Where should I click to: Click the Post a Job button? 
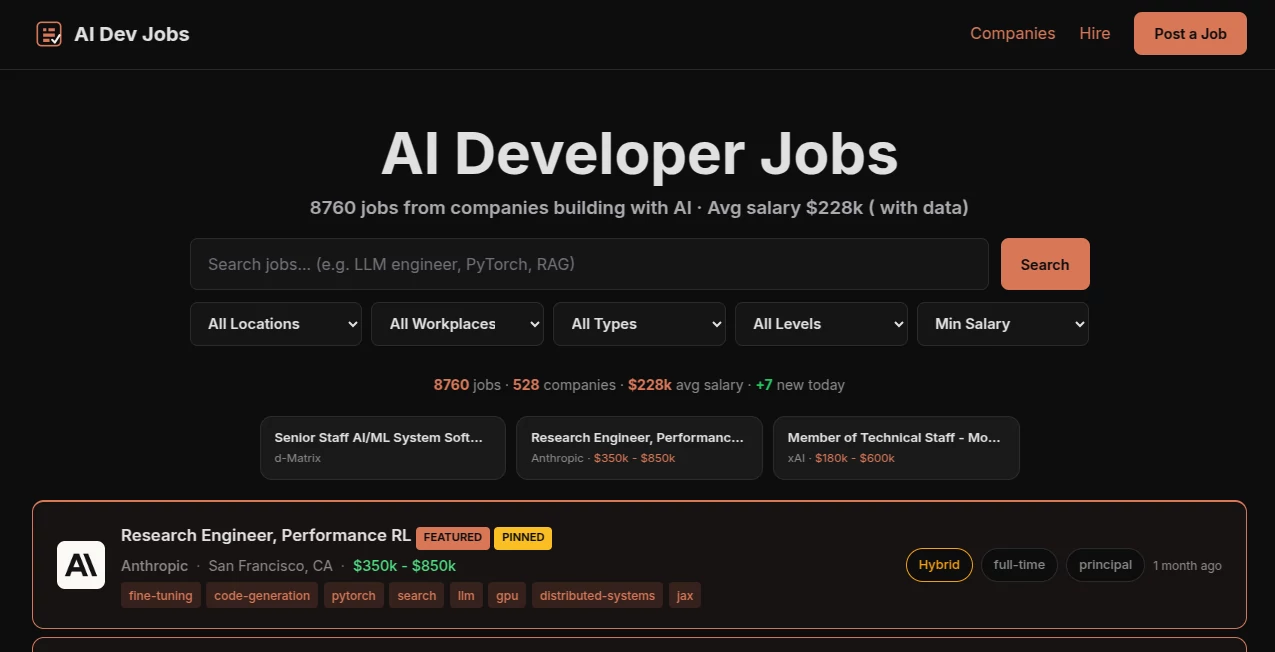1190,33
